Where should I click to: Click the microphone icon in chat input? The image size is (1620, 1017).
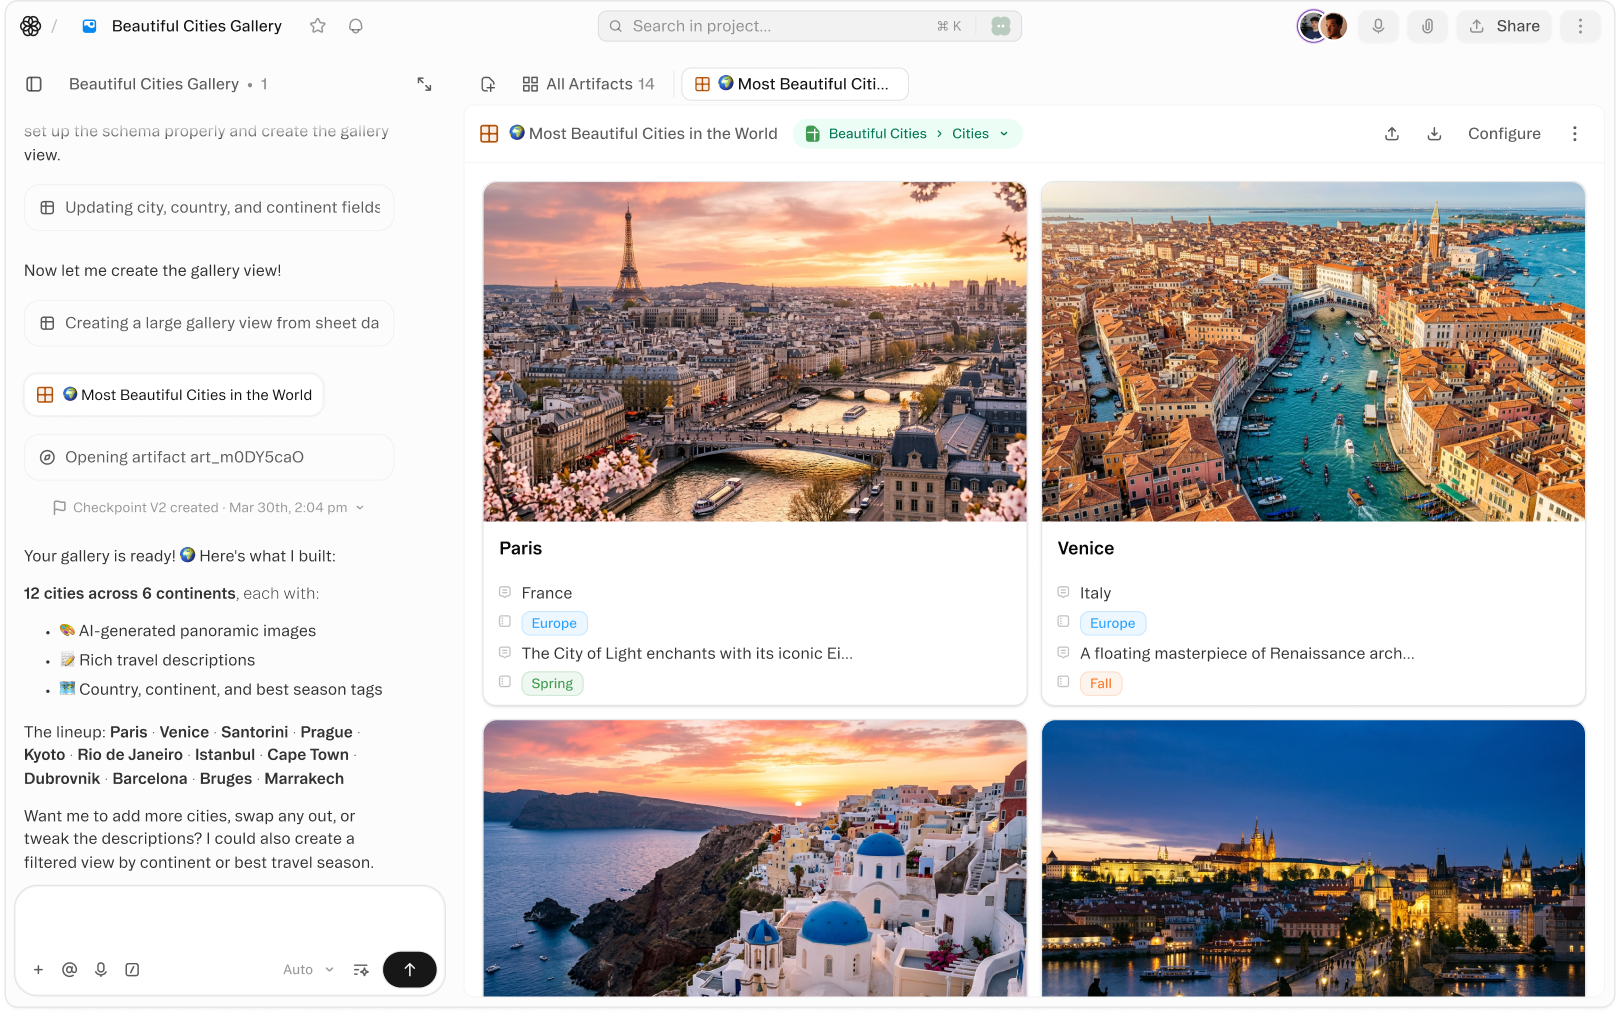(101, 969)
